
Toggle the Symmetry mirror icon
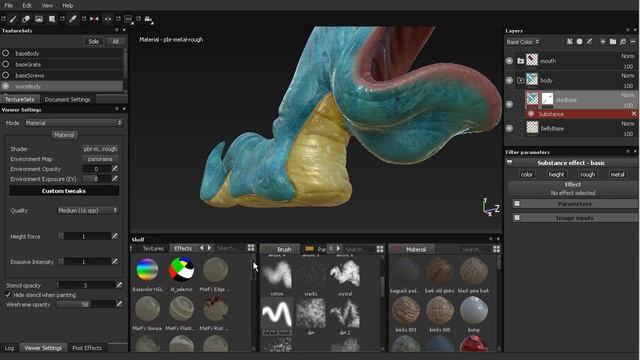coord(94,19)
